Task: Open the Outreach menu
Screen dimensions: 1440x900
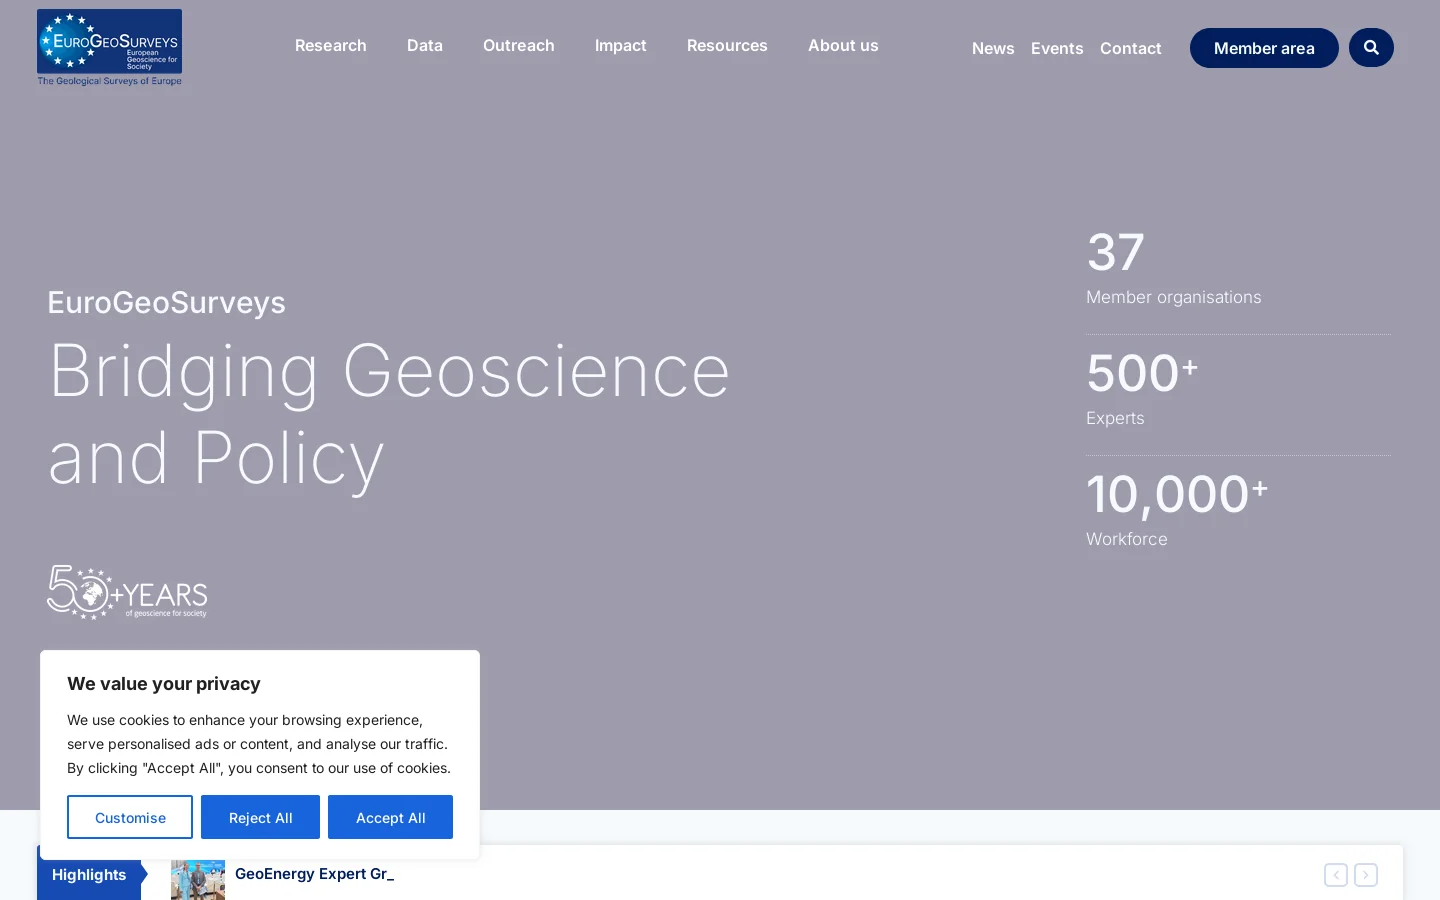Action: [x=519, y=46]
